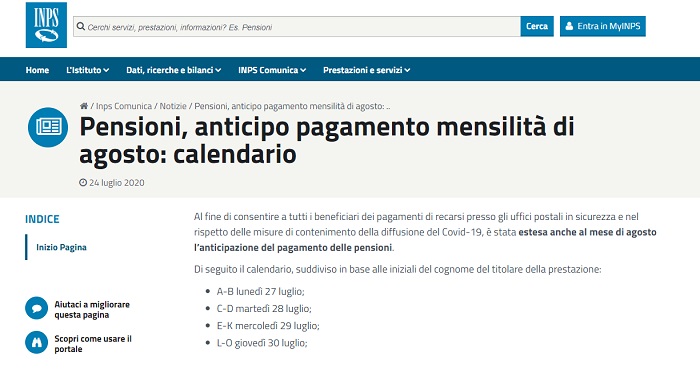Viewport: 700px width, 370px height.
Task: Click the page title 'Pensioni, anticipo pagamento mensilità'
Action: 327,140
